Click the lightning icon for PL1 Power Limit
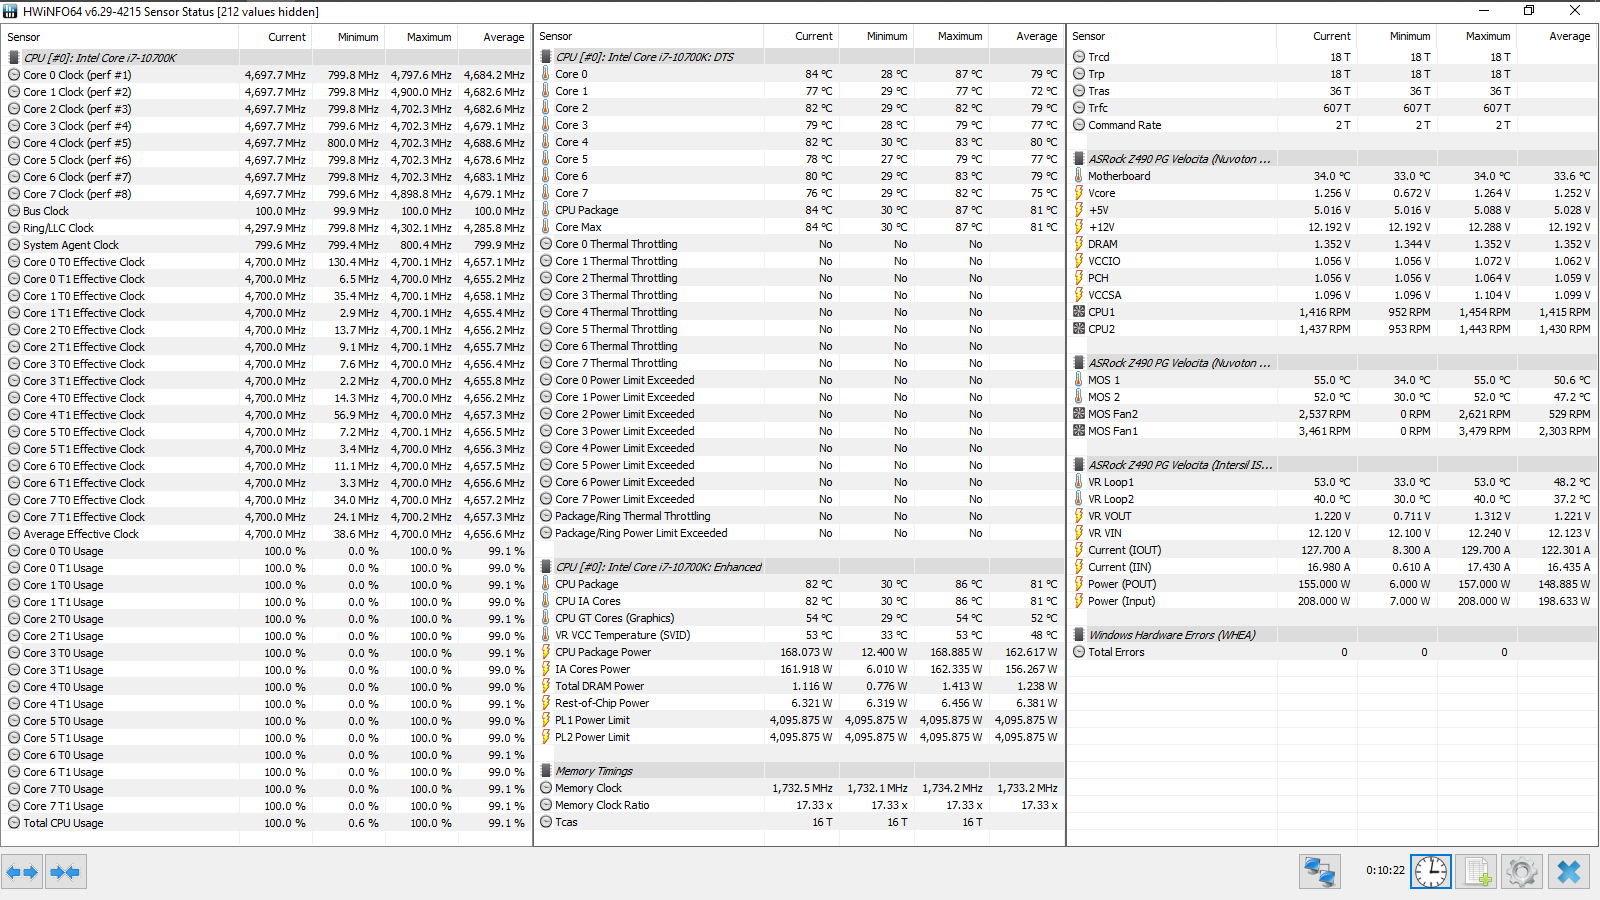This screenshot has height=900, width=1600. (x=546, y=720)
